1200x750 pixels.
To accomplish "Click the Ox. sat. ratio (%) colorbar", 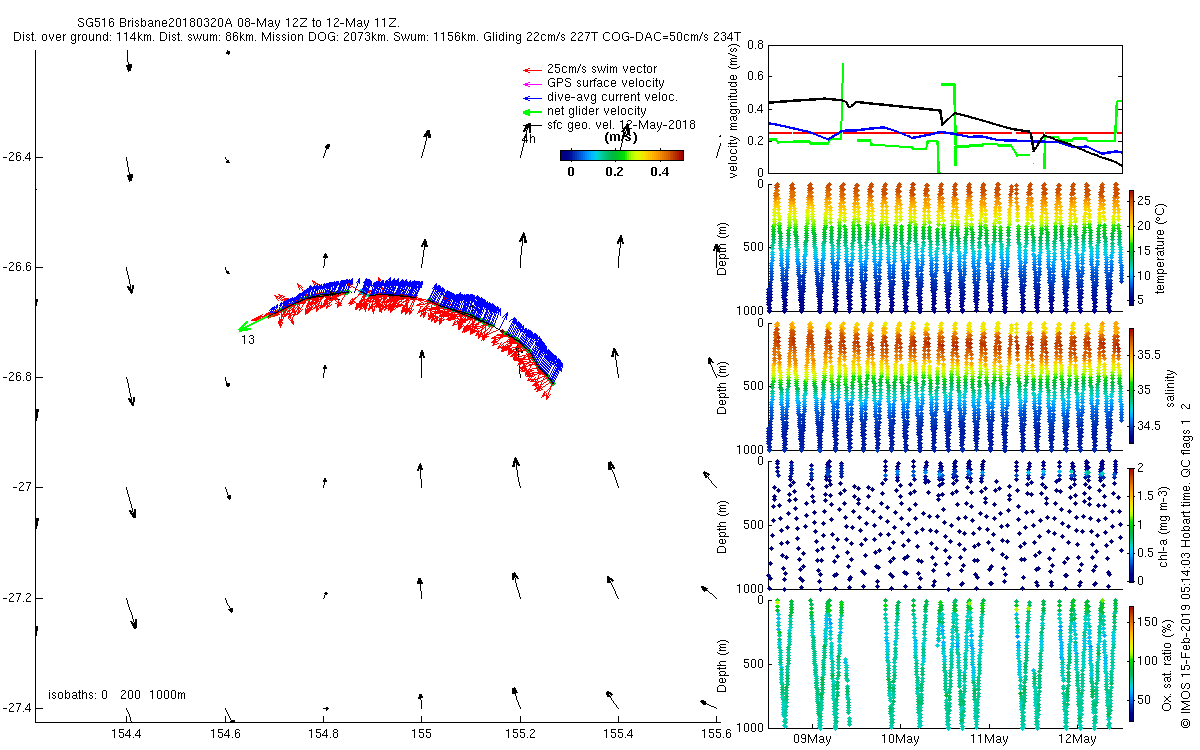I will [1132, 660].
